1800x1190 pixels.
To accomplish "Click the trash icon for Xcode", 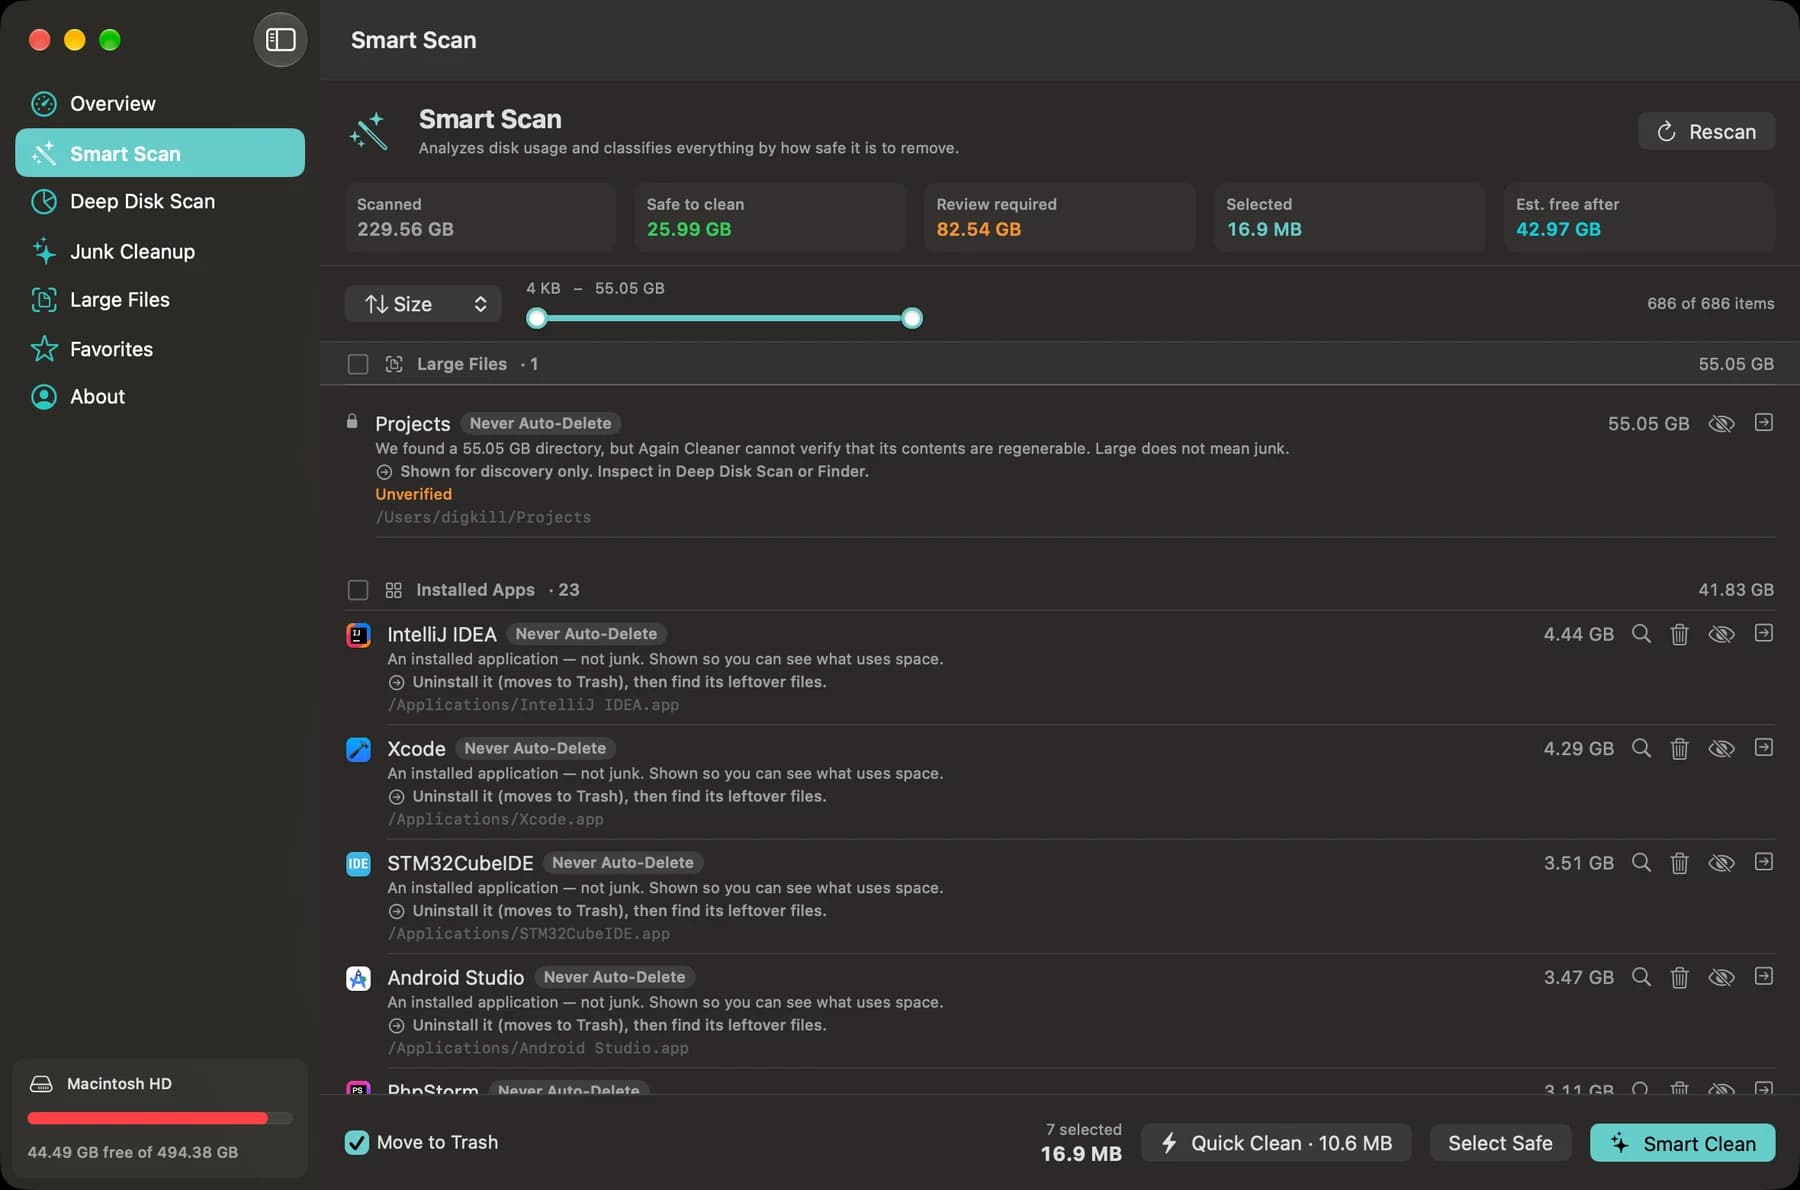I will 1680,748.
